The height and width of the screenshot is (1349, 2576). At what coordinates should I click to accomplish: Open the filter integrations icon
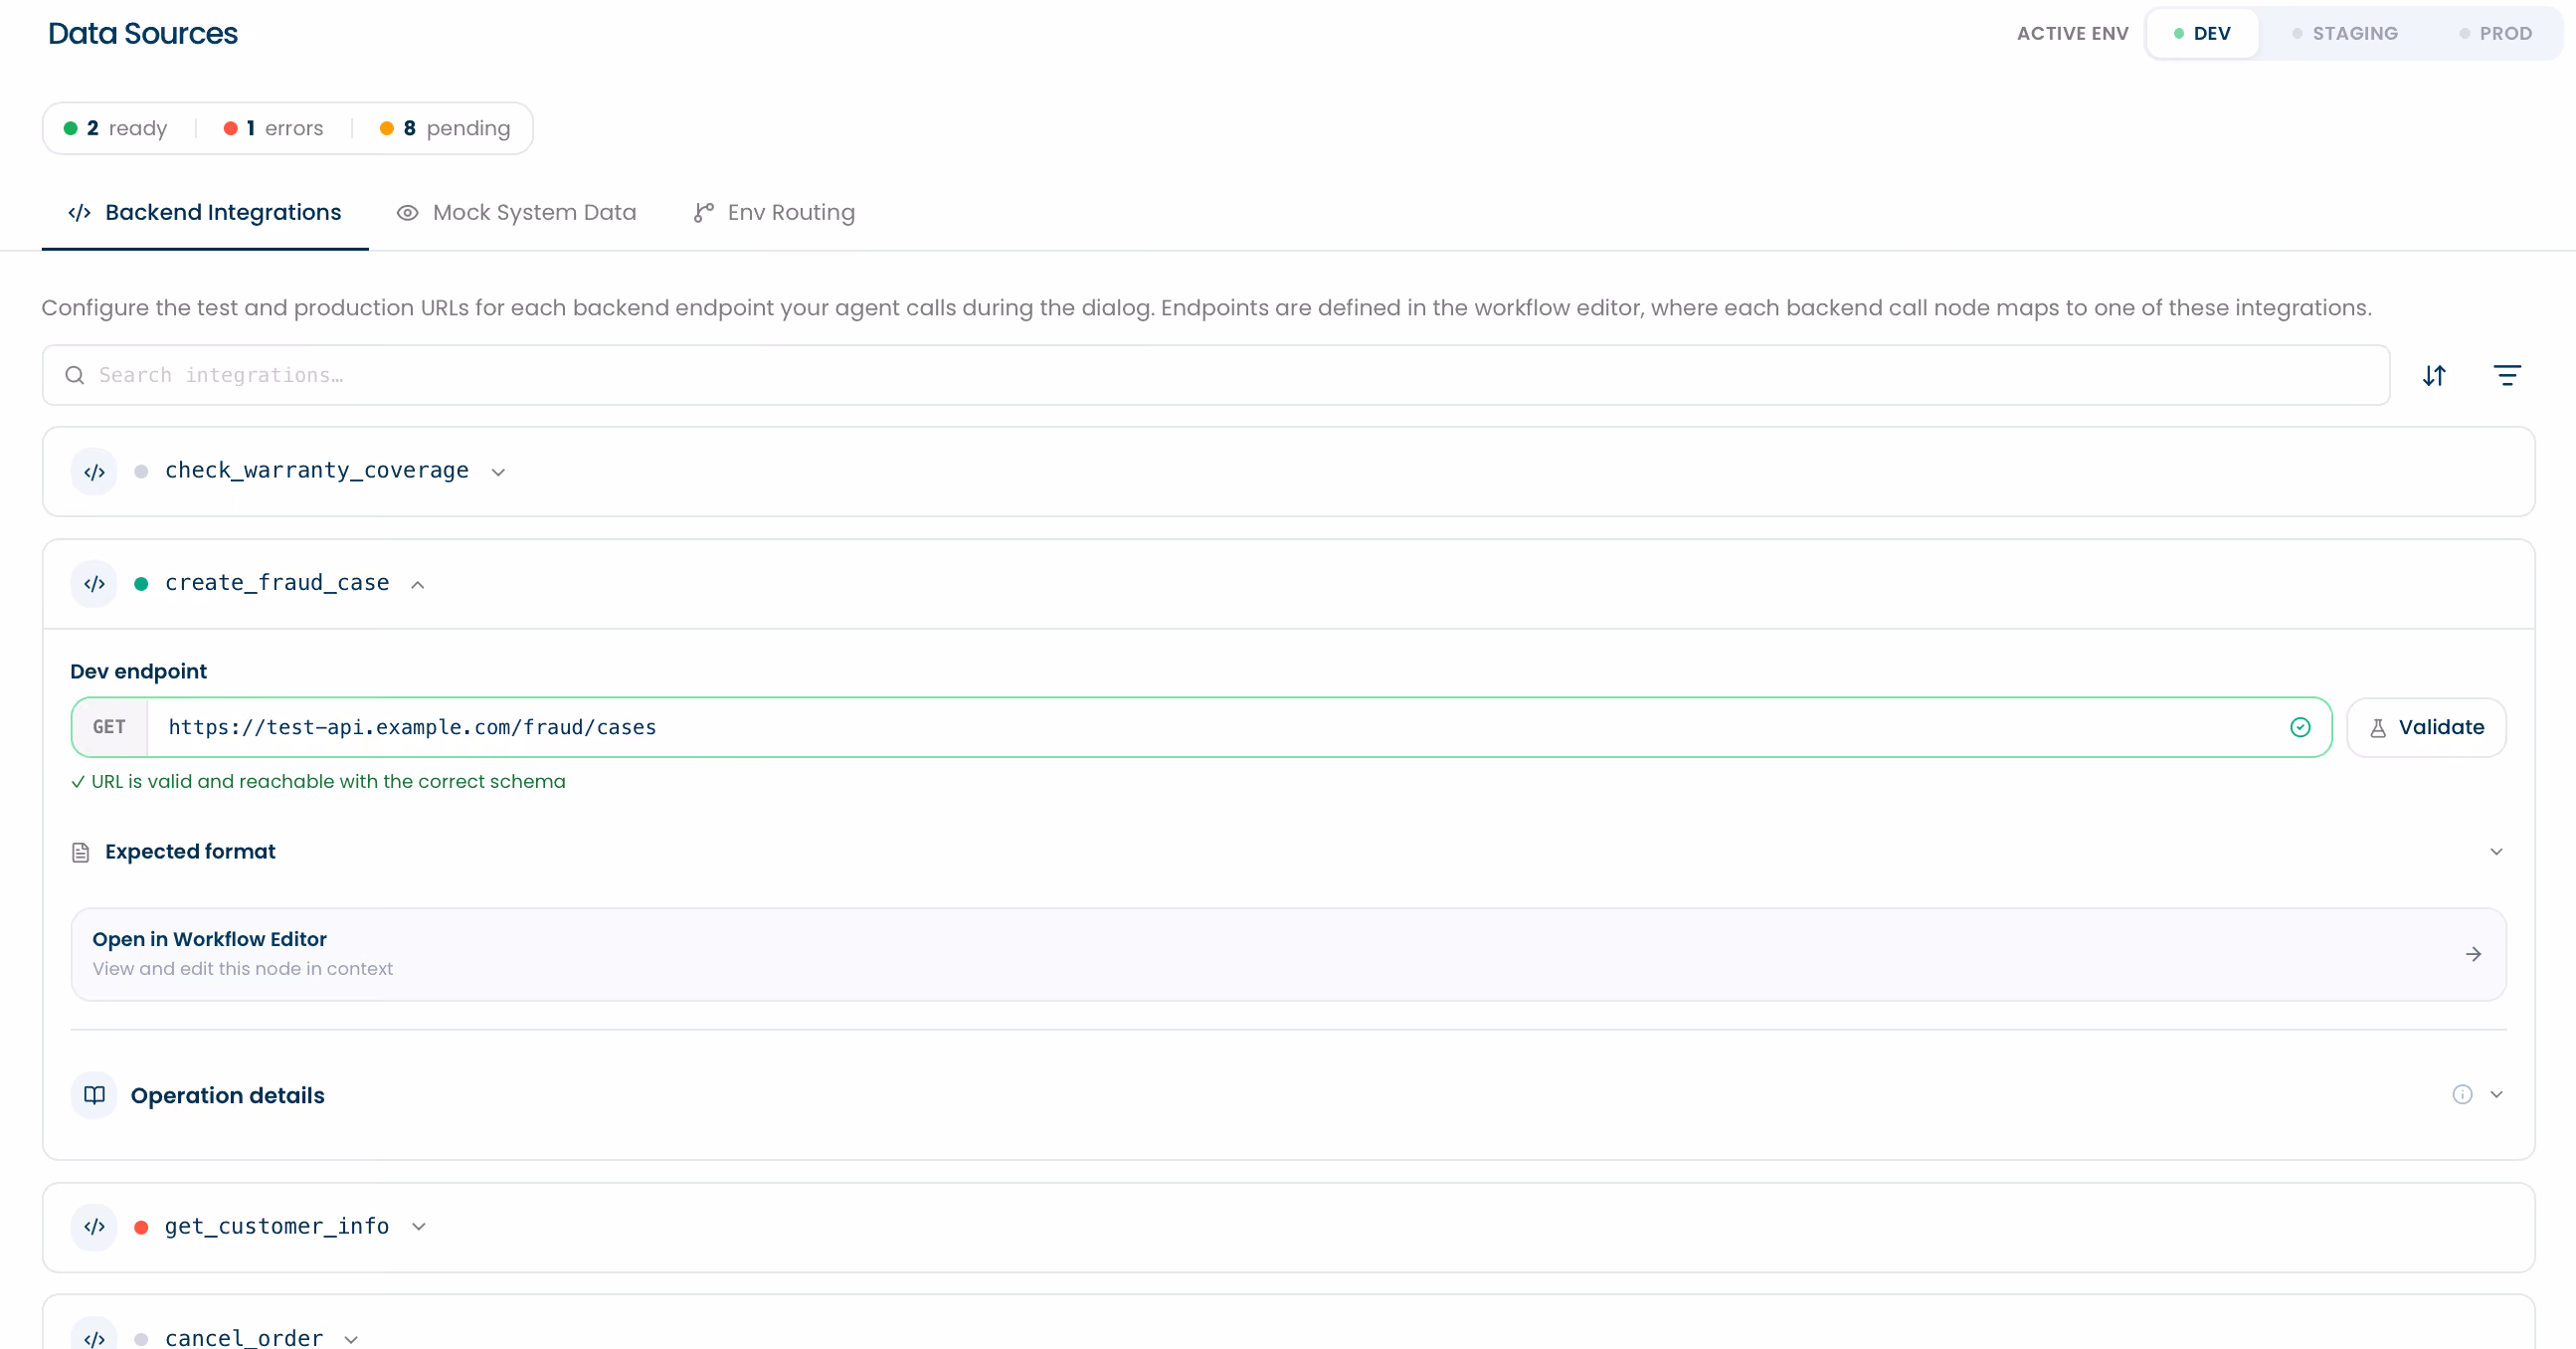click(2507, 375)
